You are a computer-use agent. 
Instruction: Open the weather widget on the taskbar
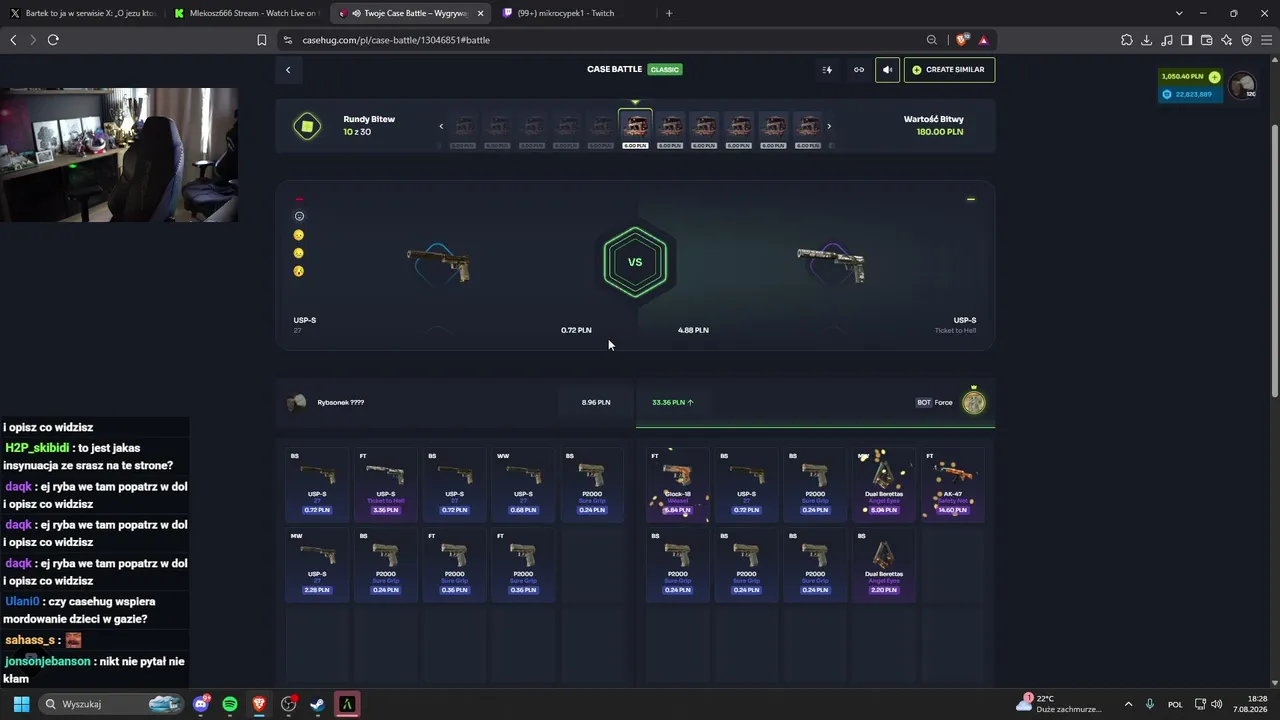pyautogui.click(x=1061, y=704)
